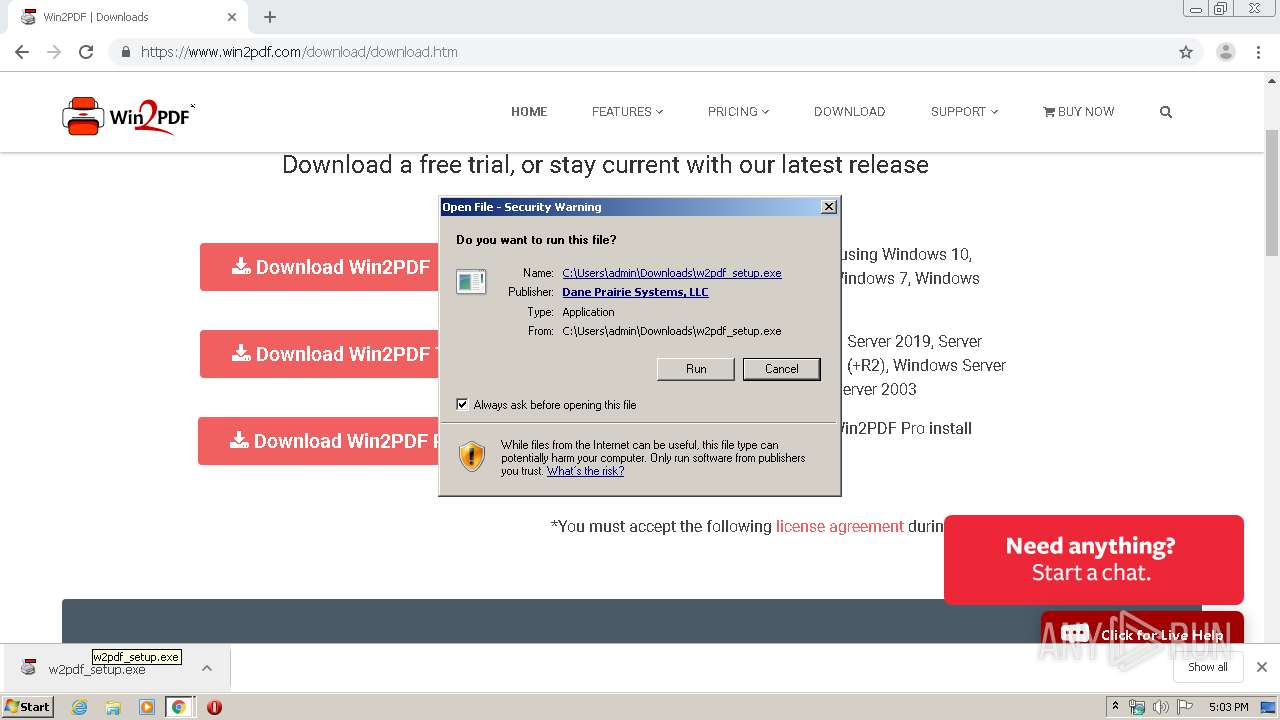Open the What's the risk? link
The image size is (1280, 720).
(585, 471)
